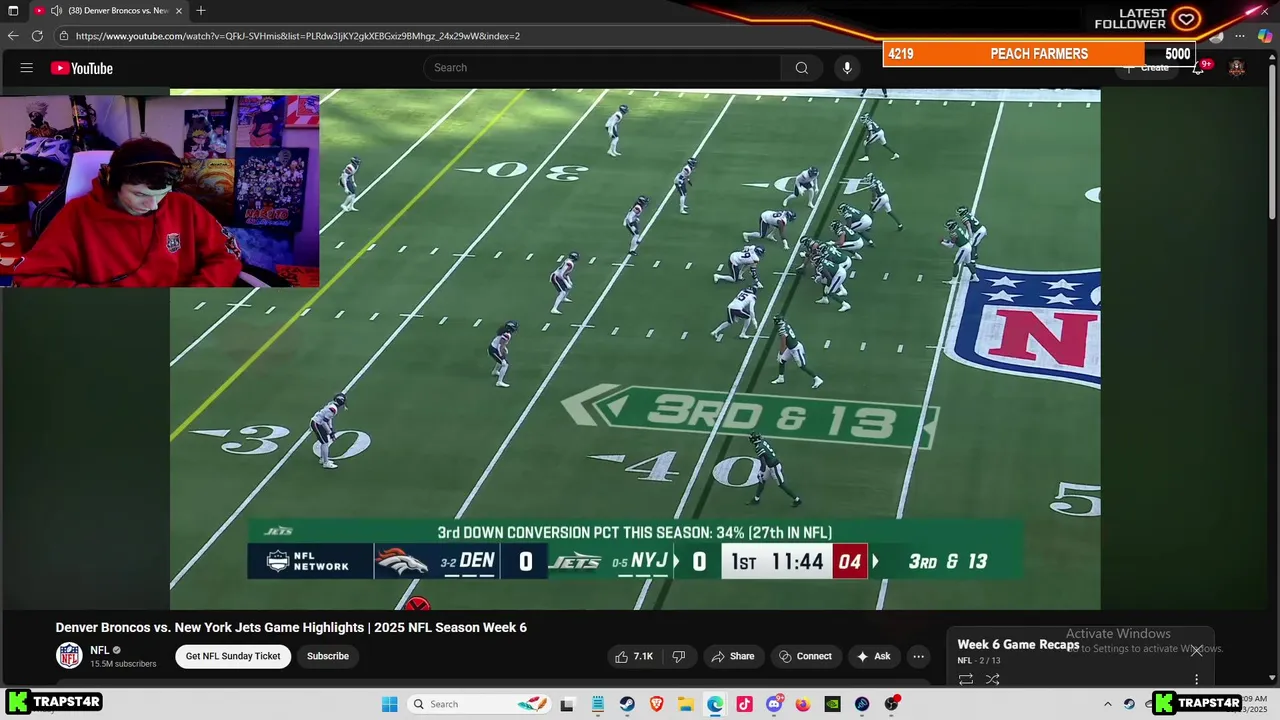Open Task View on taskbar
The image size is (1280, 720).
coord(567,704)
